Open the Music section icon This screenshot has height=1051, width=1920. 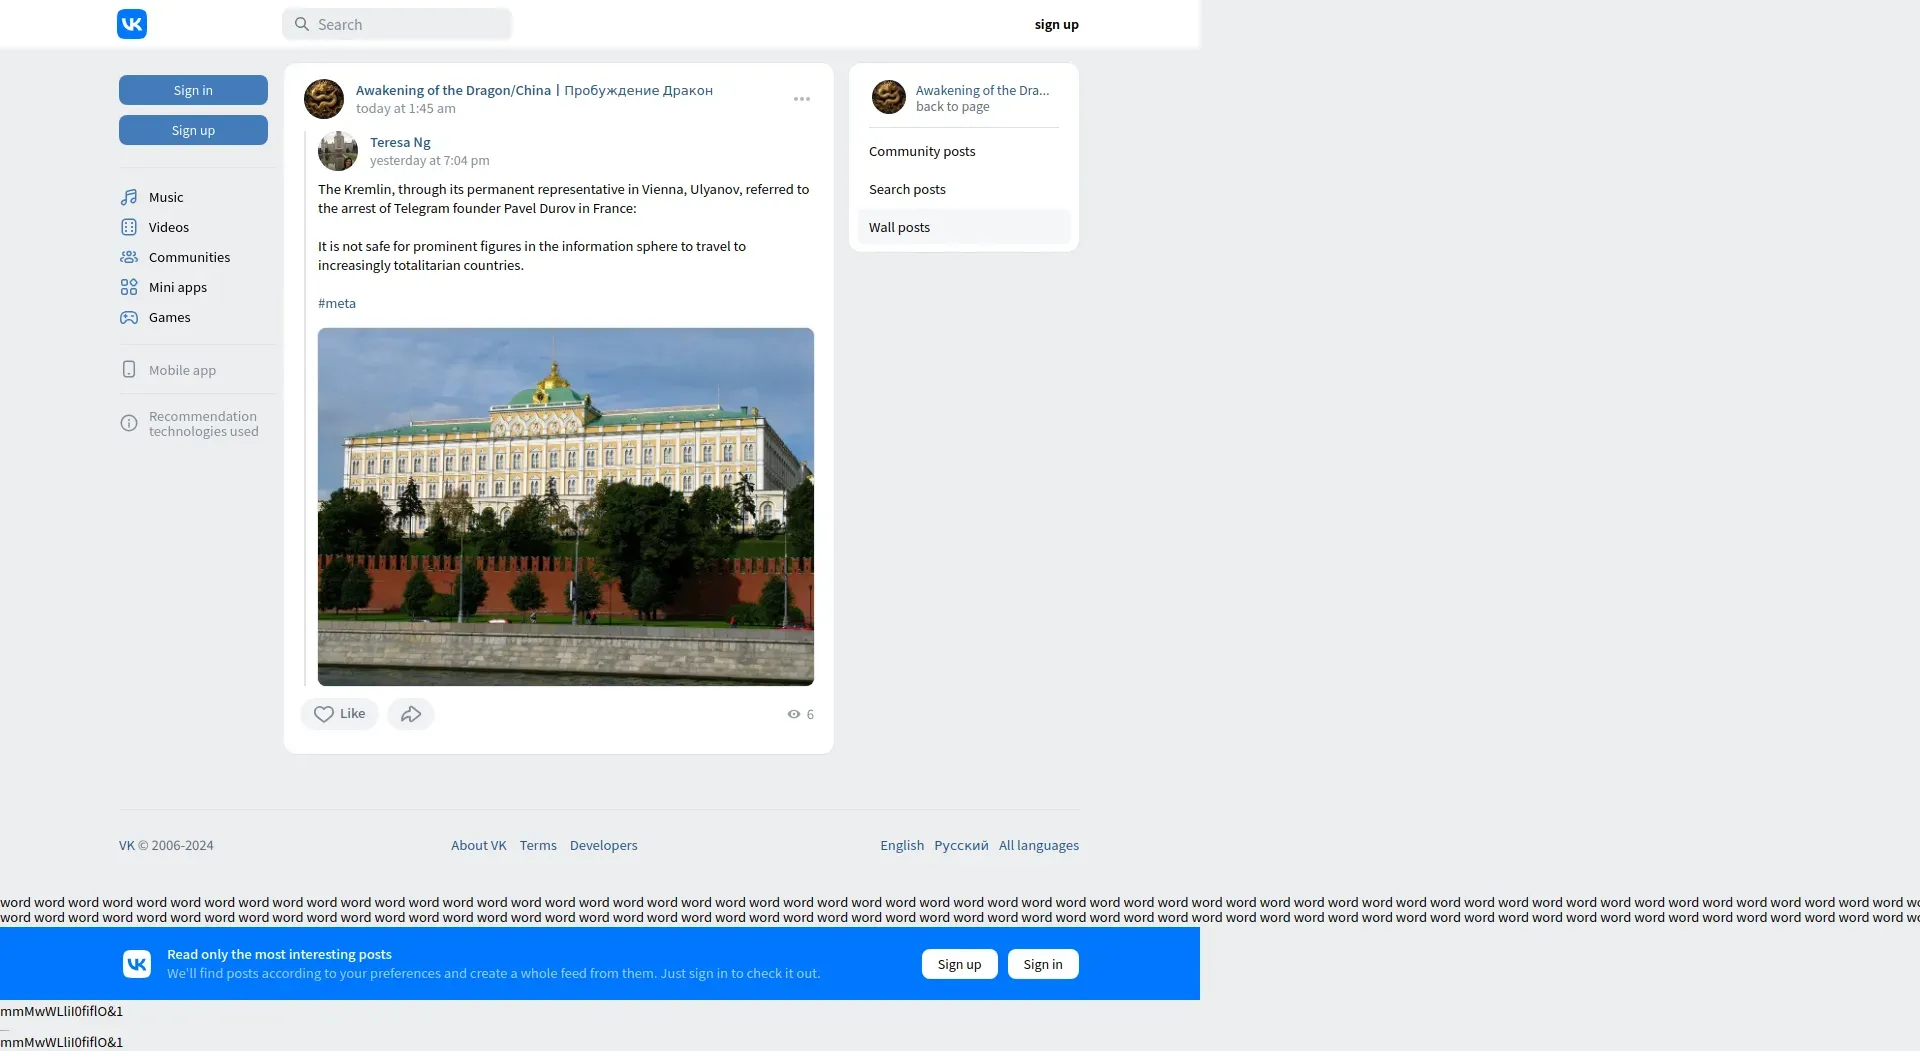tap(129, 197)
